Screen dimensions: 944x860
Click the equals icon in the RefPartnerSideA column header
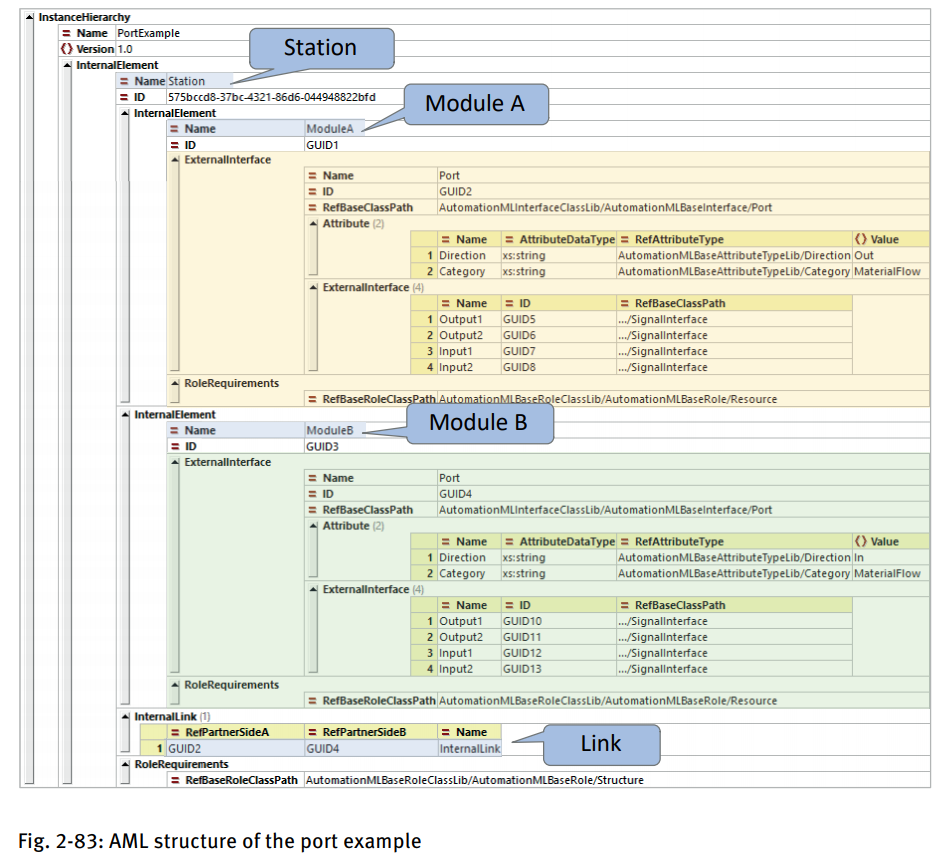[174, 732]
